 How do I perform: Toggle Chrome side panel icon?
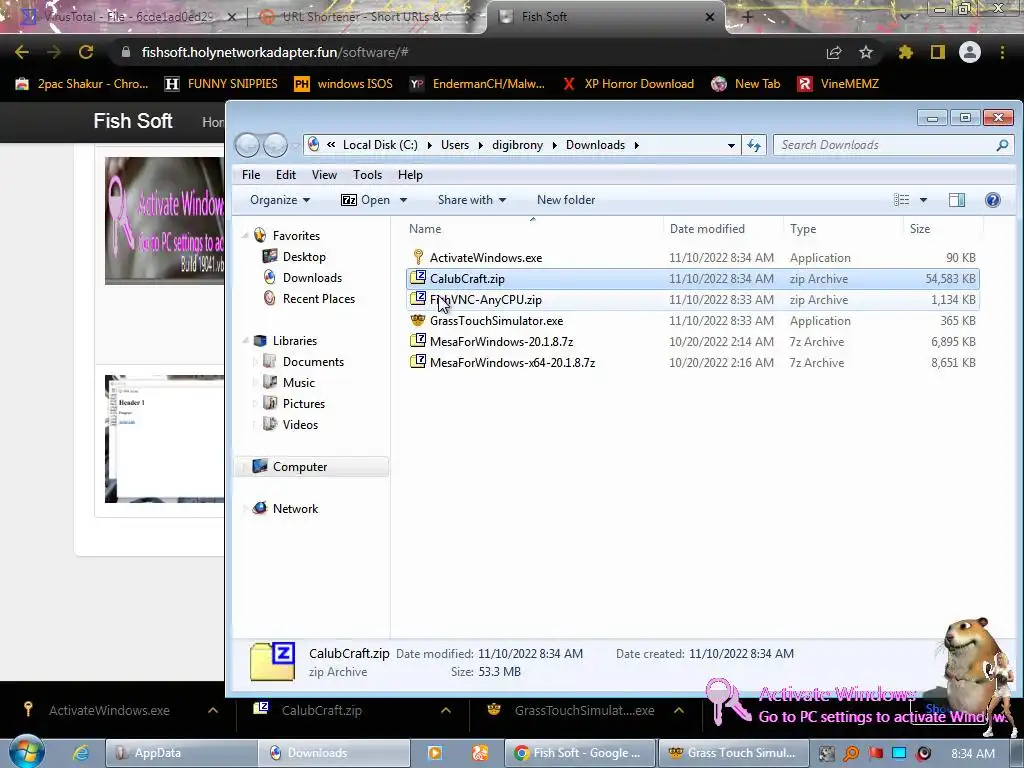coord(938,52)
